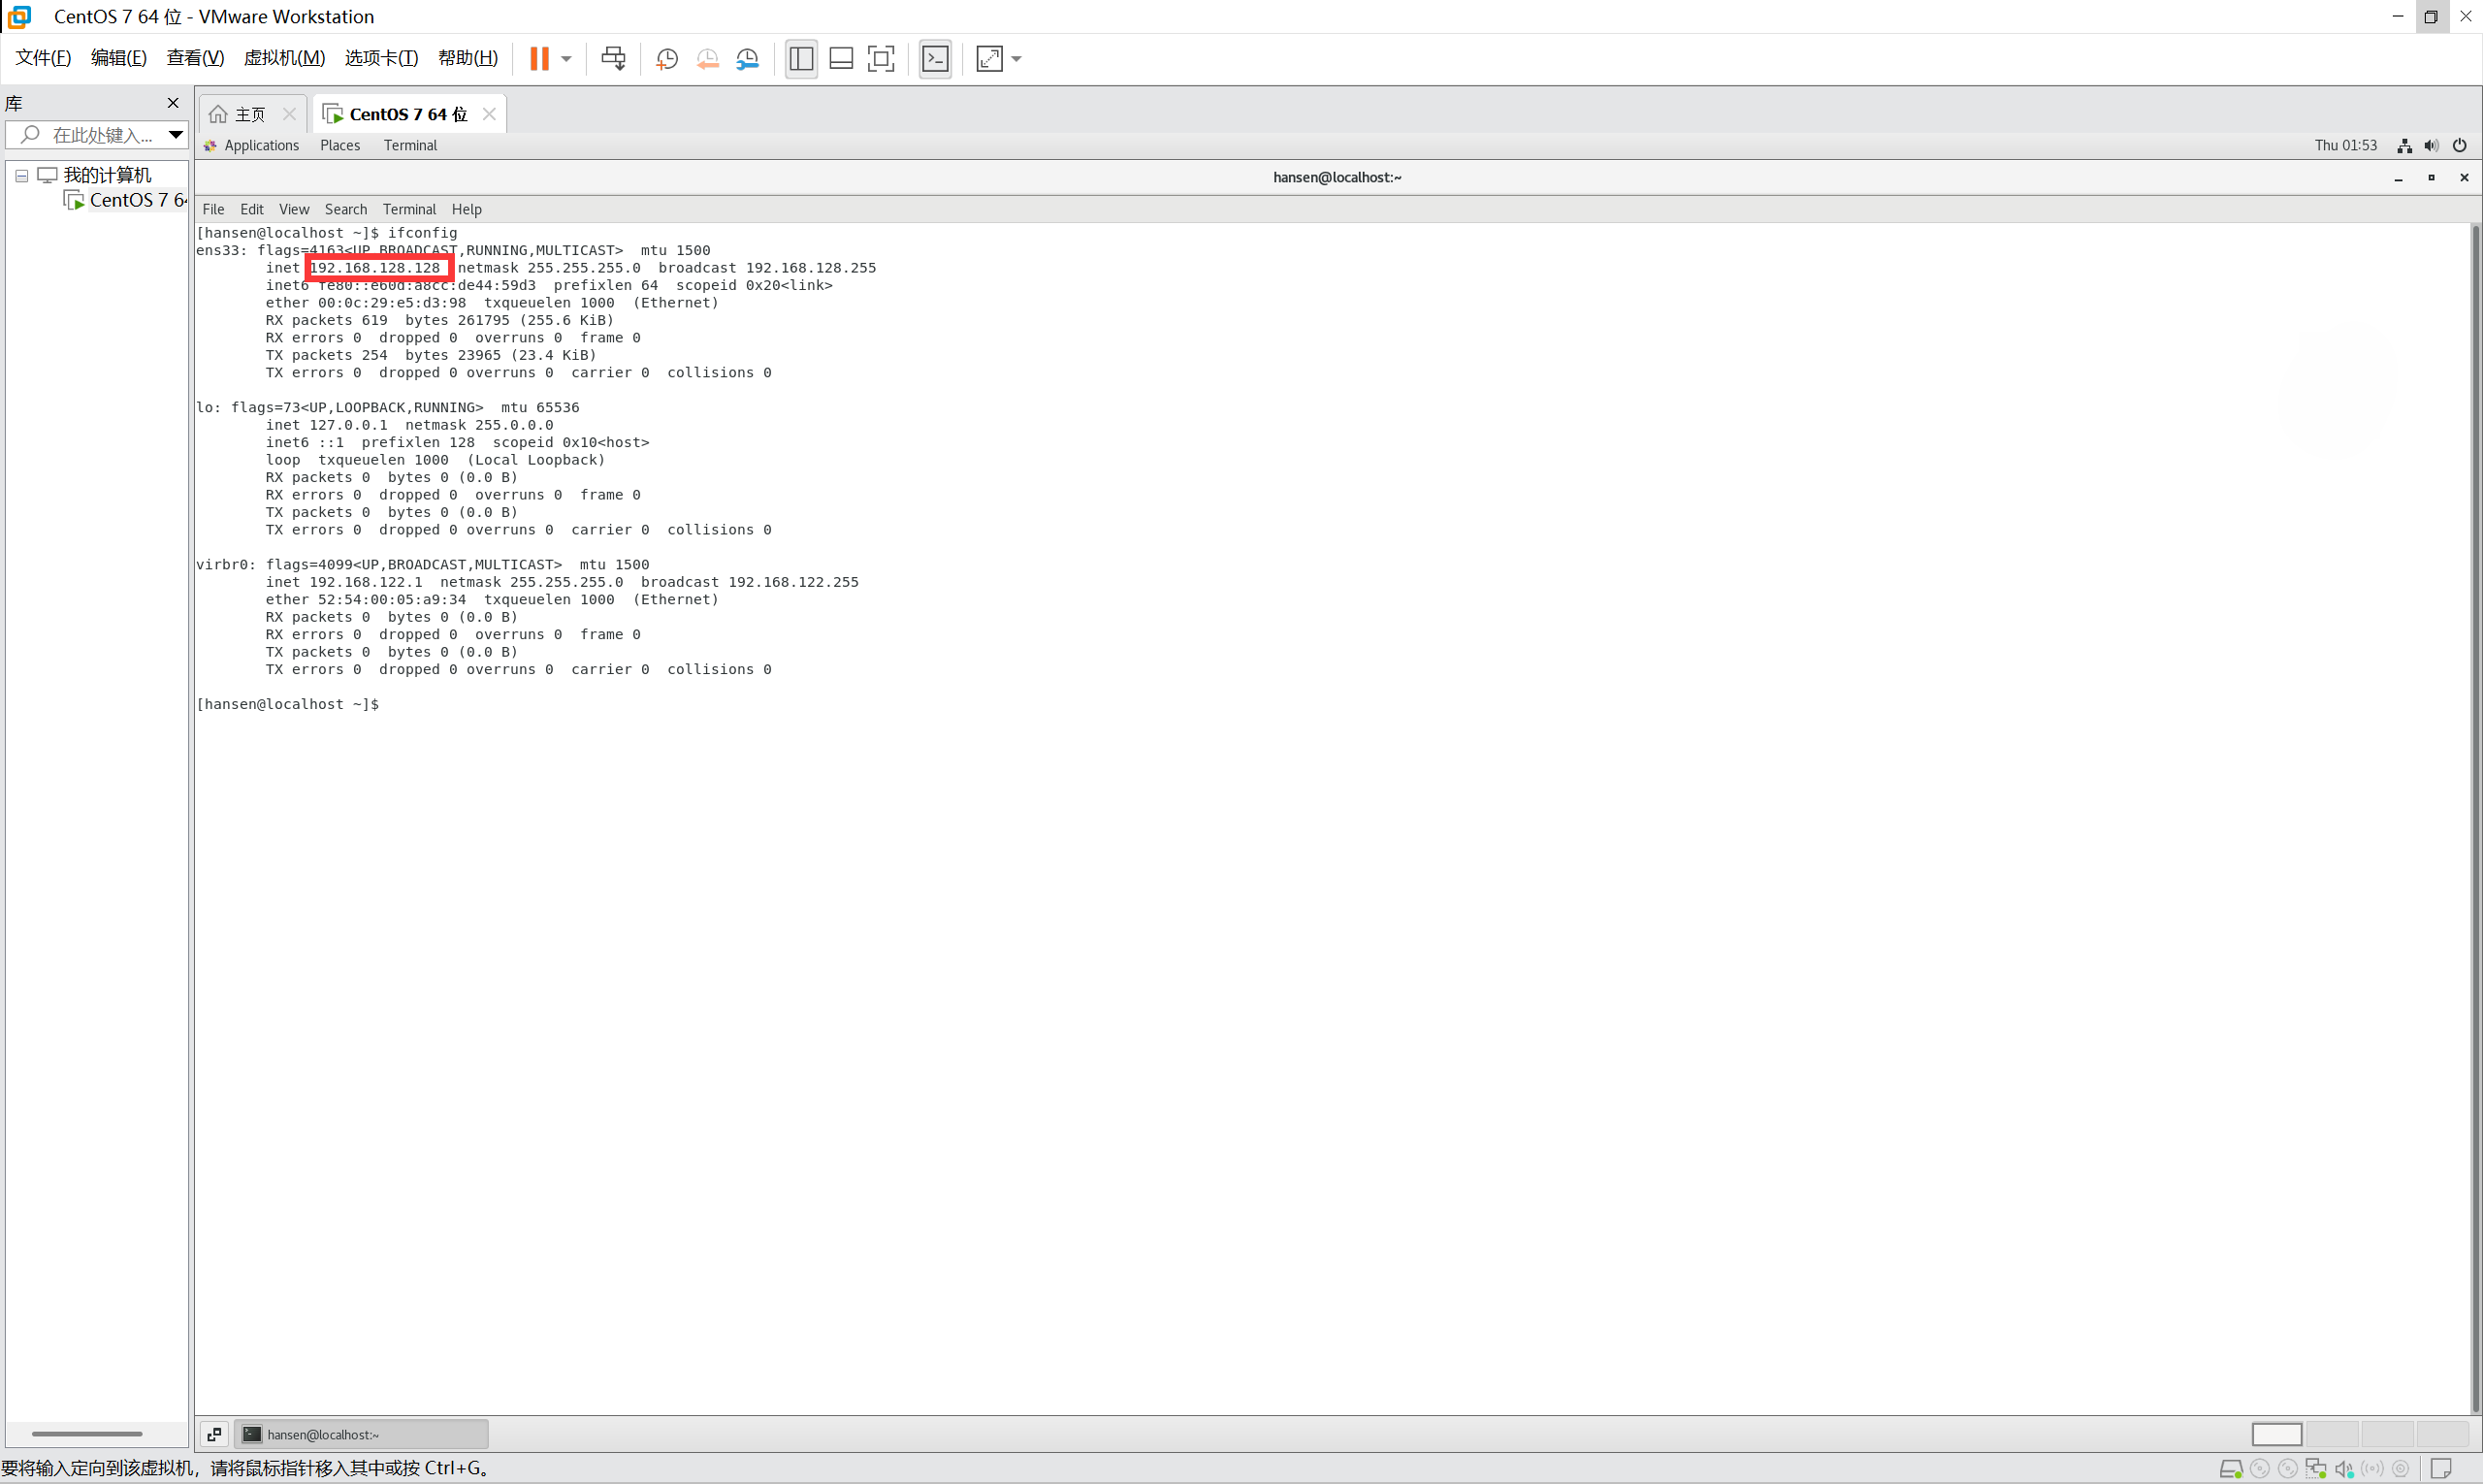2483x1484 pixels.
Task: Click the Send Ctrl+Alt+Del toolbar icon
Action: (613, 58)
